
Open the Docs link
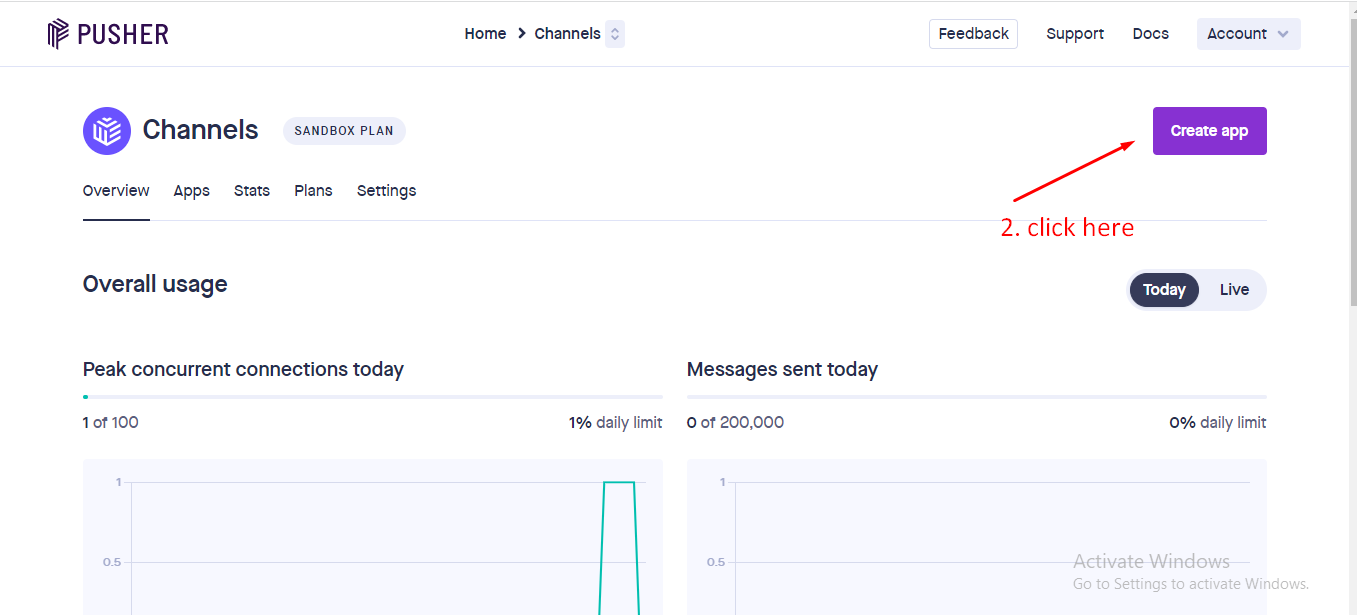1150,34
